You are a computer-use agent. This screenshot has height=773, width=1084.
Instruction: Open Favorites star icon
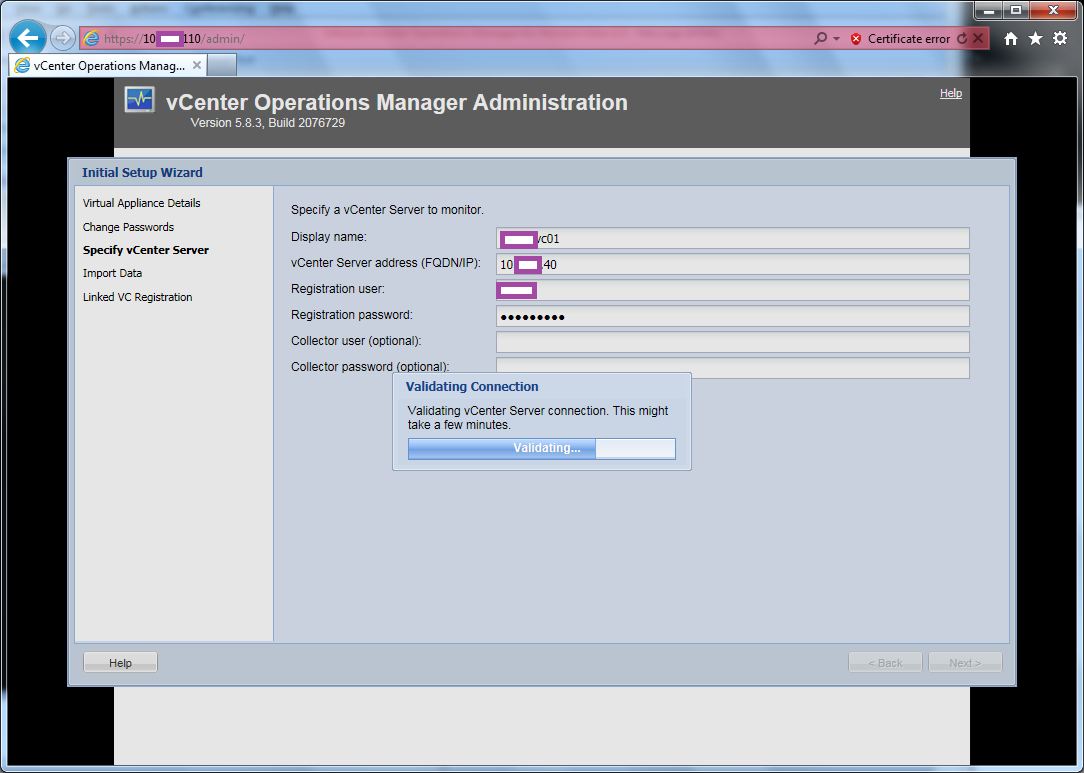click(x=1035, y=38)
